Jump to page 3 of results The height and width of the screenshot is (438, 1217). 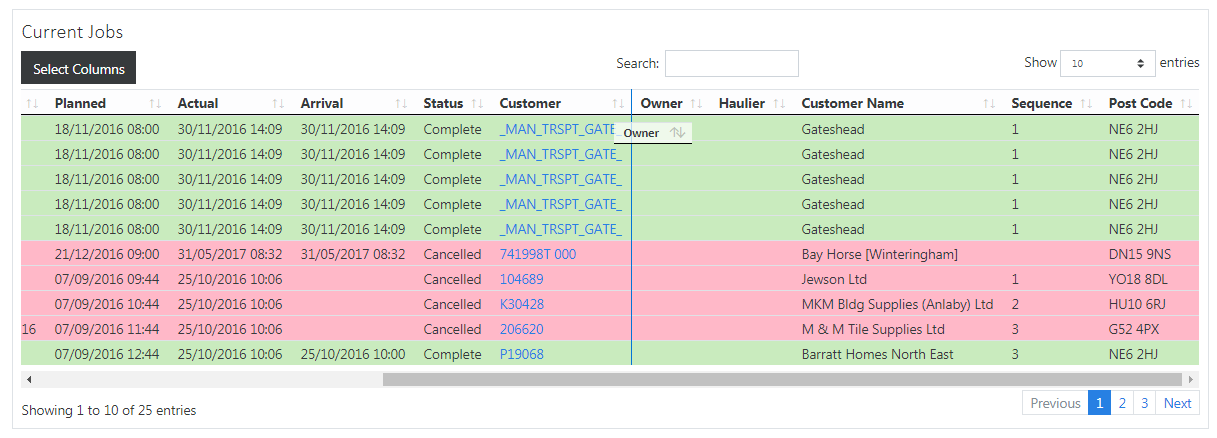pyautogui.click(x=1145, y=403)
